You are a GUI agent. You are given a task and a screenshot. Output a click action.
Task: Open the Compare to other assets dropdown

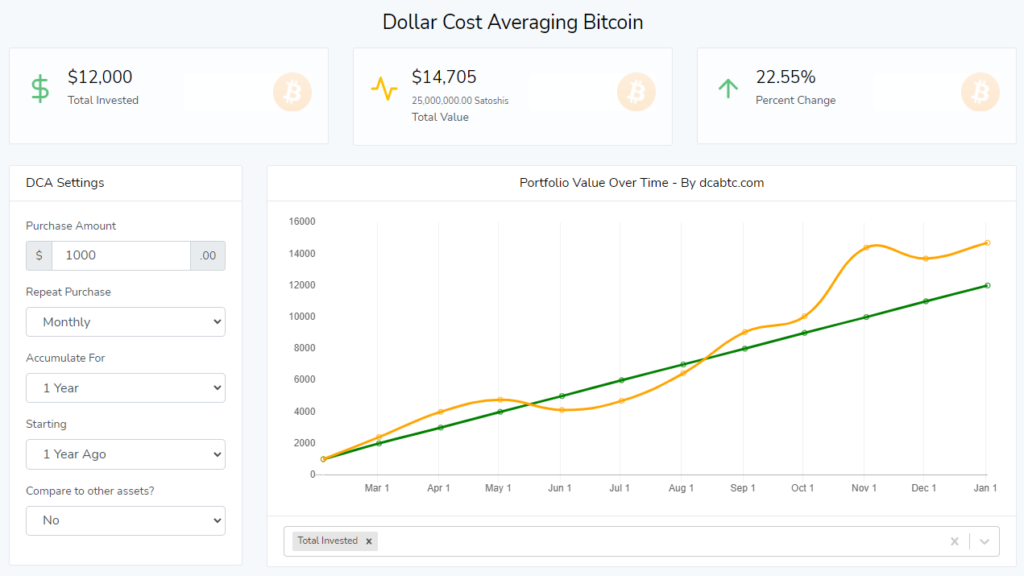pos(125,520)
